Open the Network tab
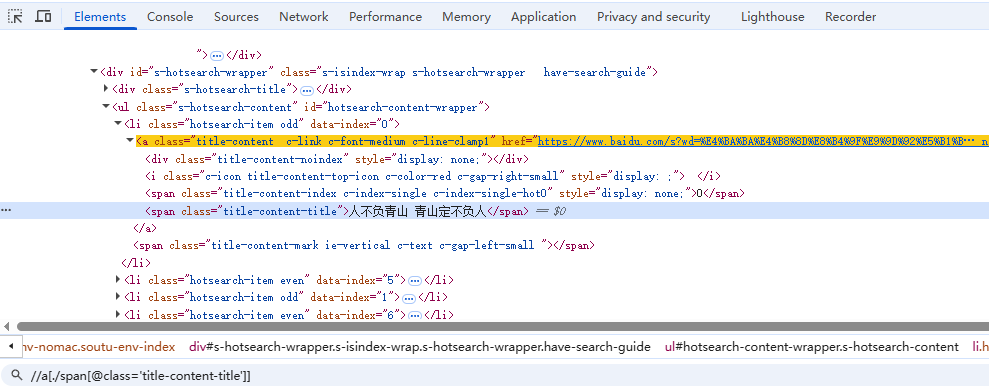Screen dimensions: 989x387 tap(304, 17)
